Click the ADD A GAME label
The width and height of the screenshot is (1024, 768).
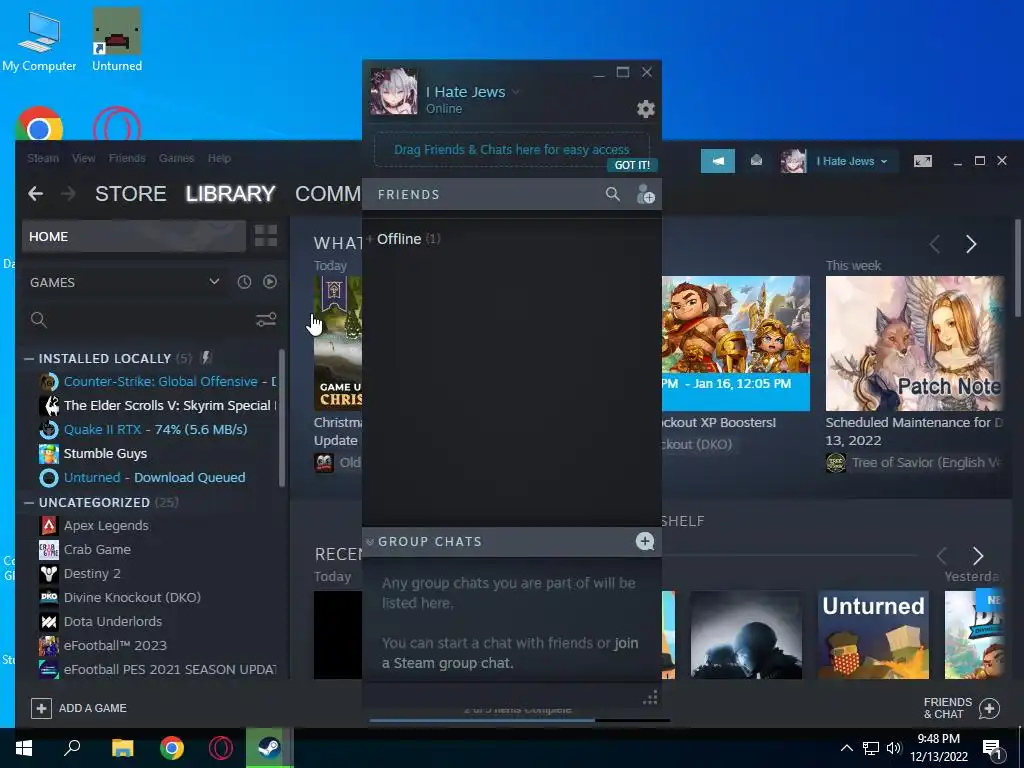coord(93,708)
